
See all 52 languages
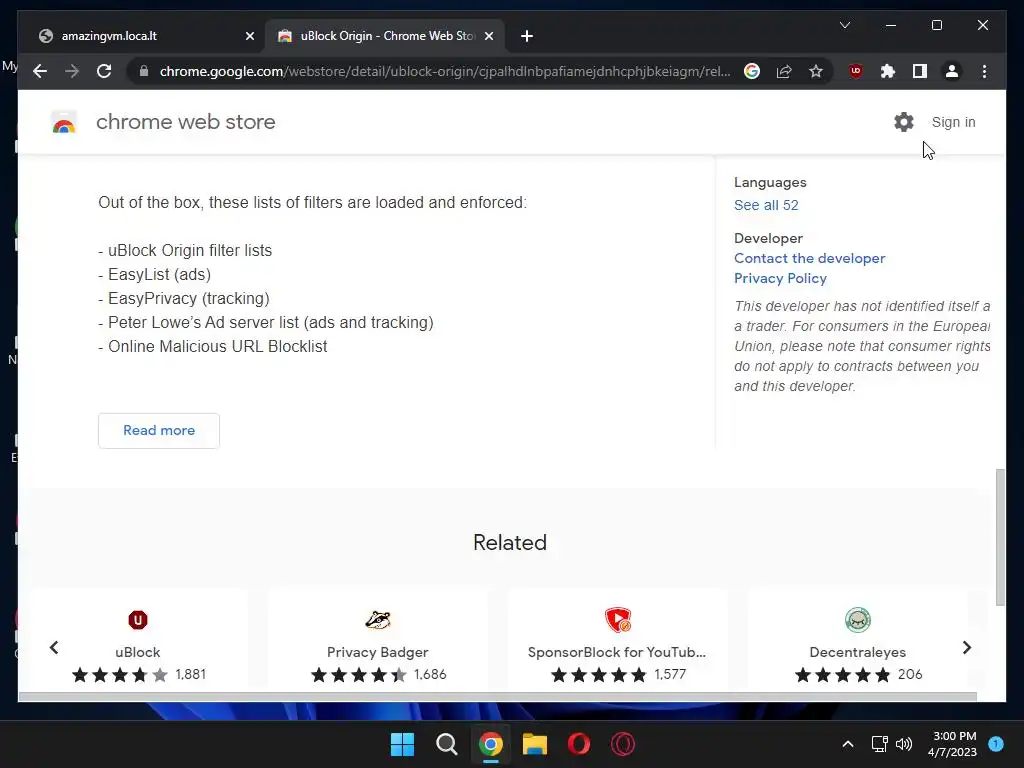click(x=766, y=205)
